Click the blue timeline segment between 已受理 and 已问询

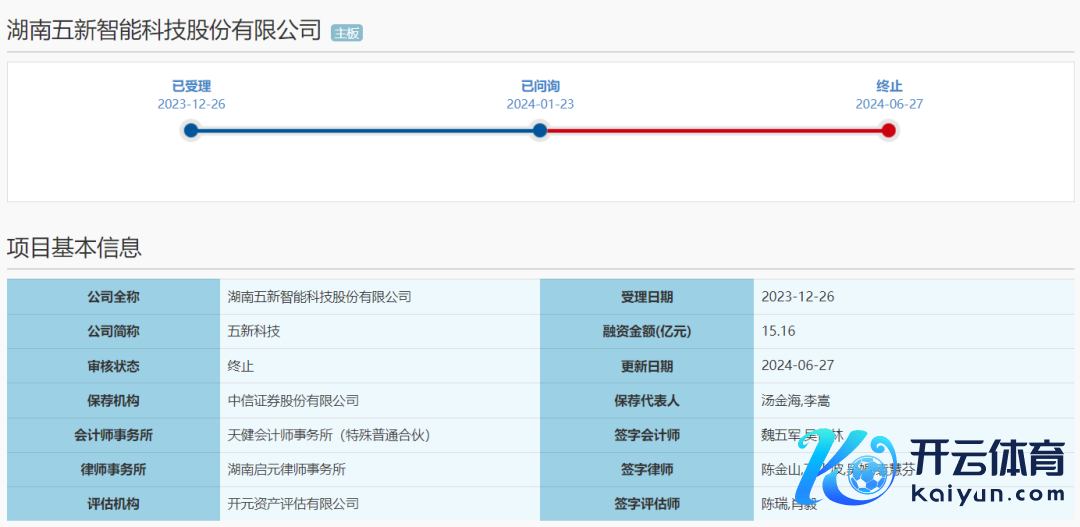[365, 130]
